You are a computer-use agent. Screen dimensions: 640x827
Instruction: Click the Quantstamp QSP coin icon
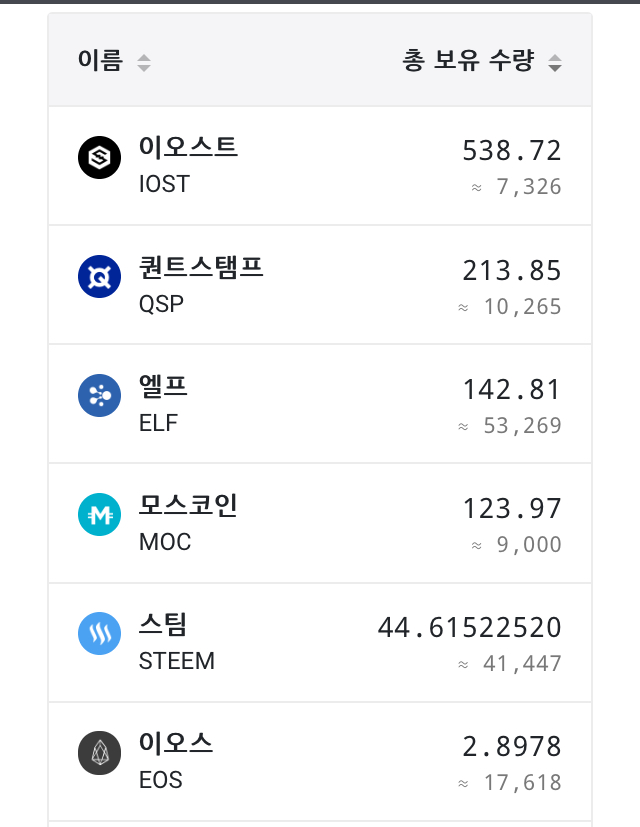click(x=99, y=276)
